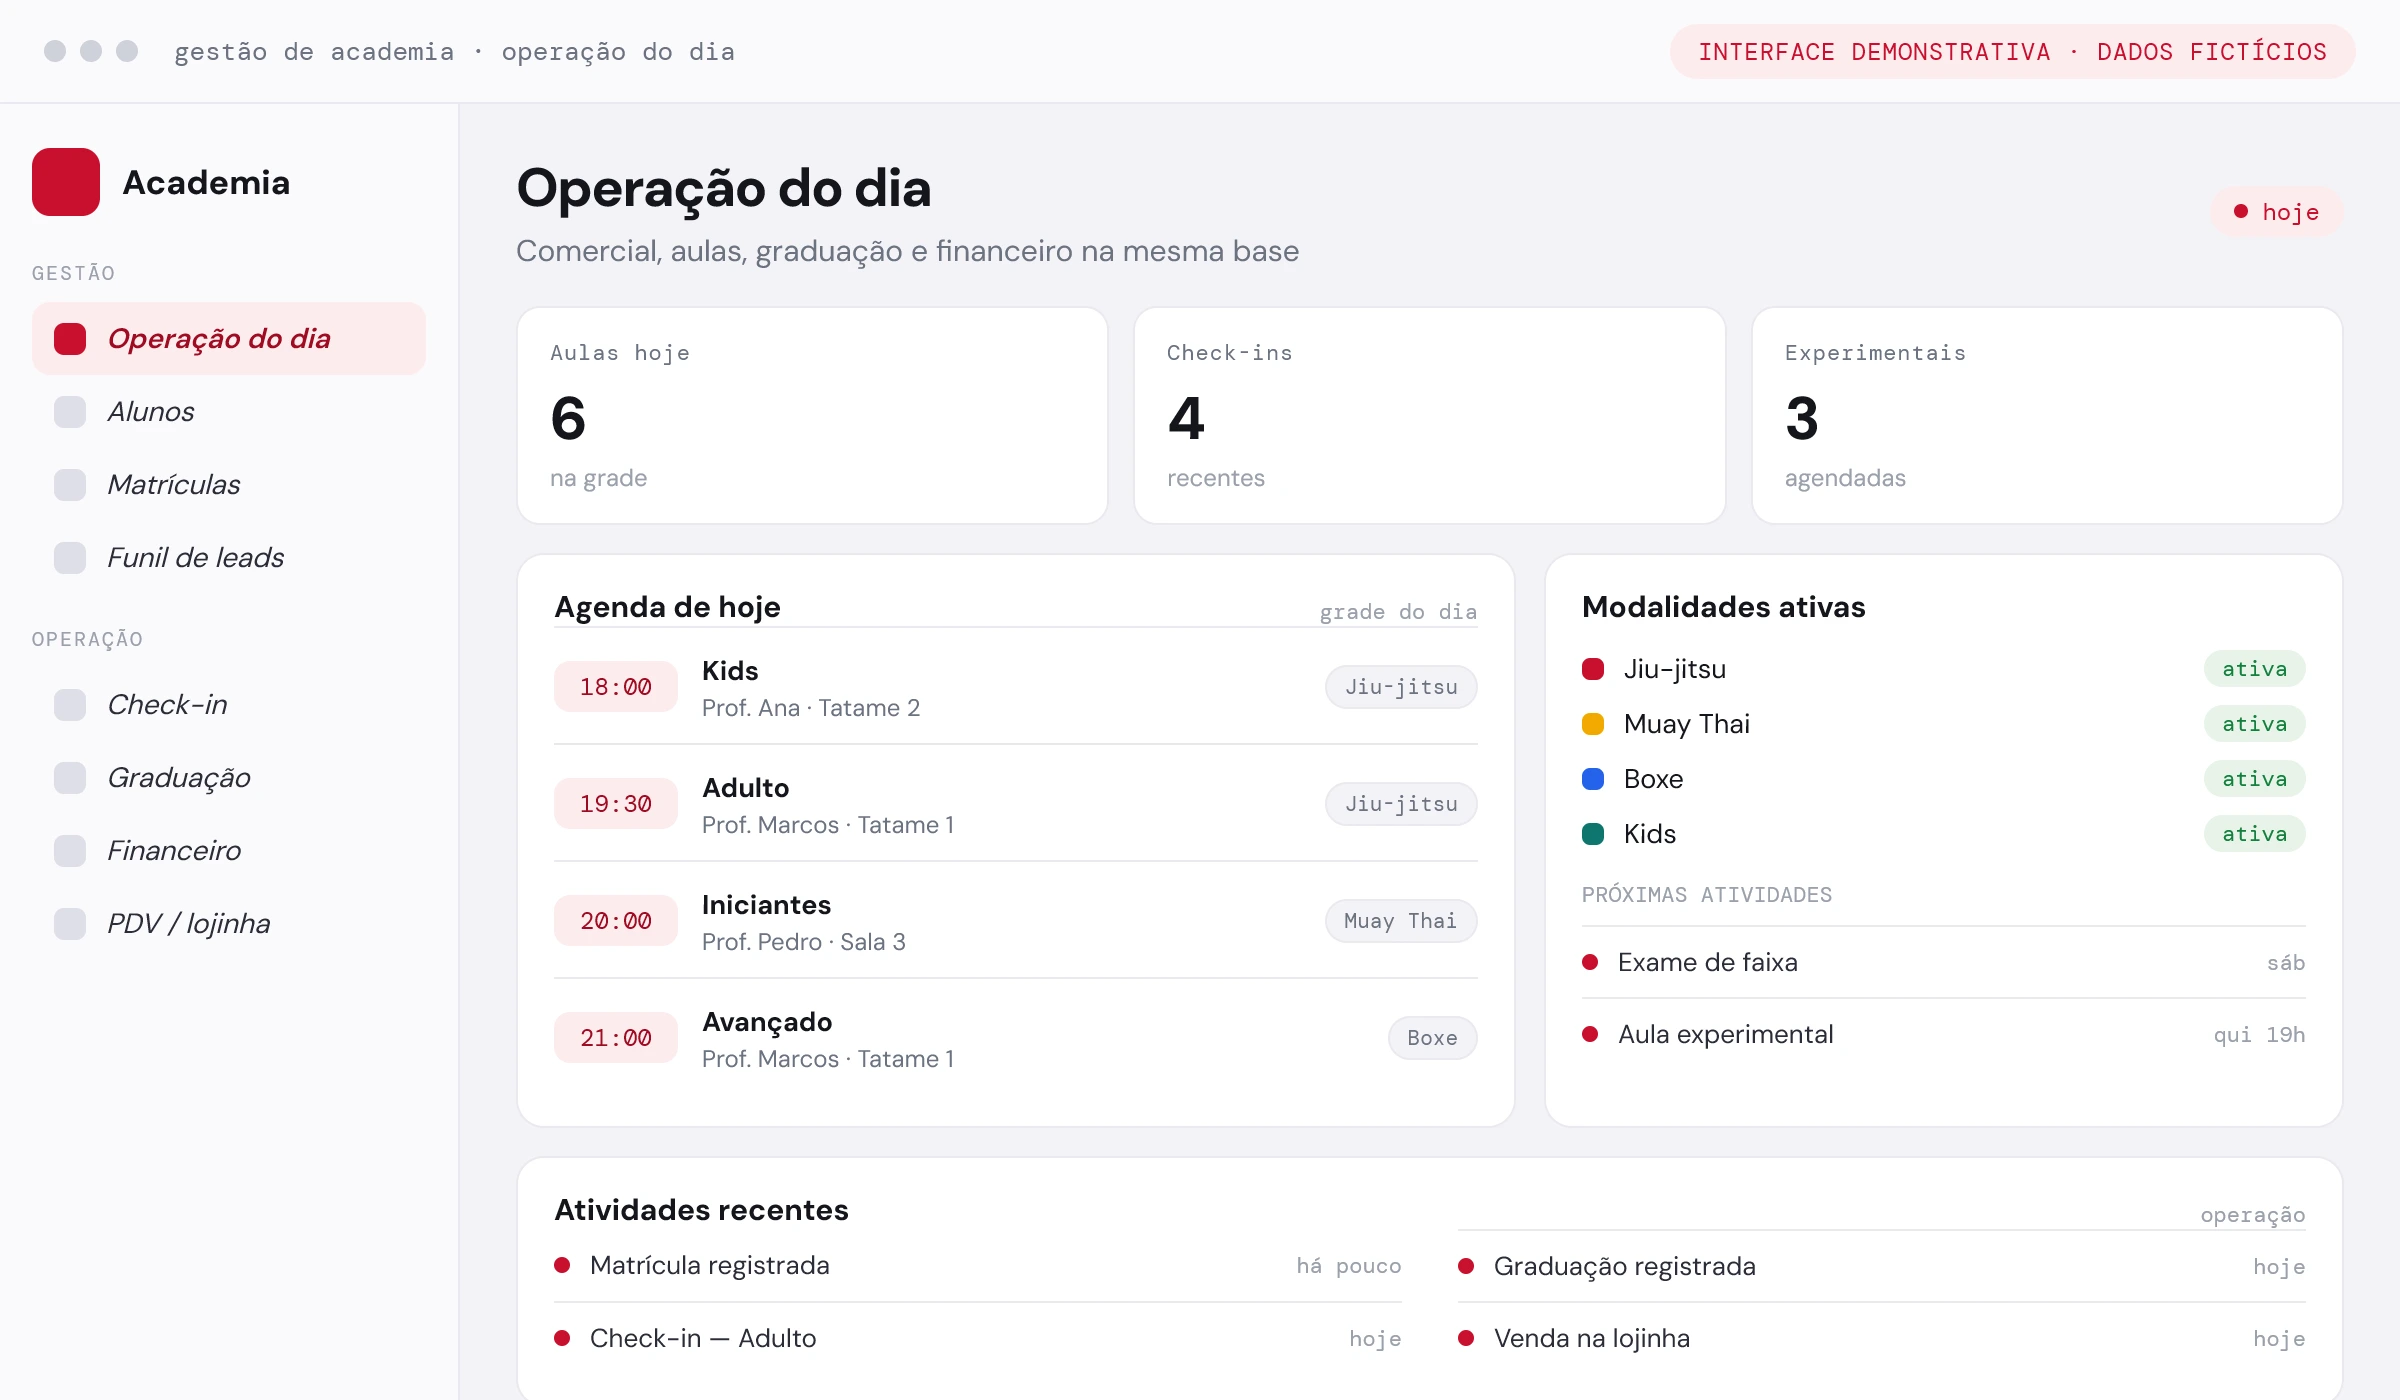Click the red Jiu-jitsu color swatch
Viewport: 2400px width, 1400px height.
click(x=1593, y=669)
